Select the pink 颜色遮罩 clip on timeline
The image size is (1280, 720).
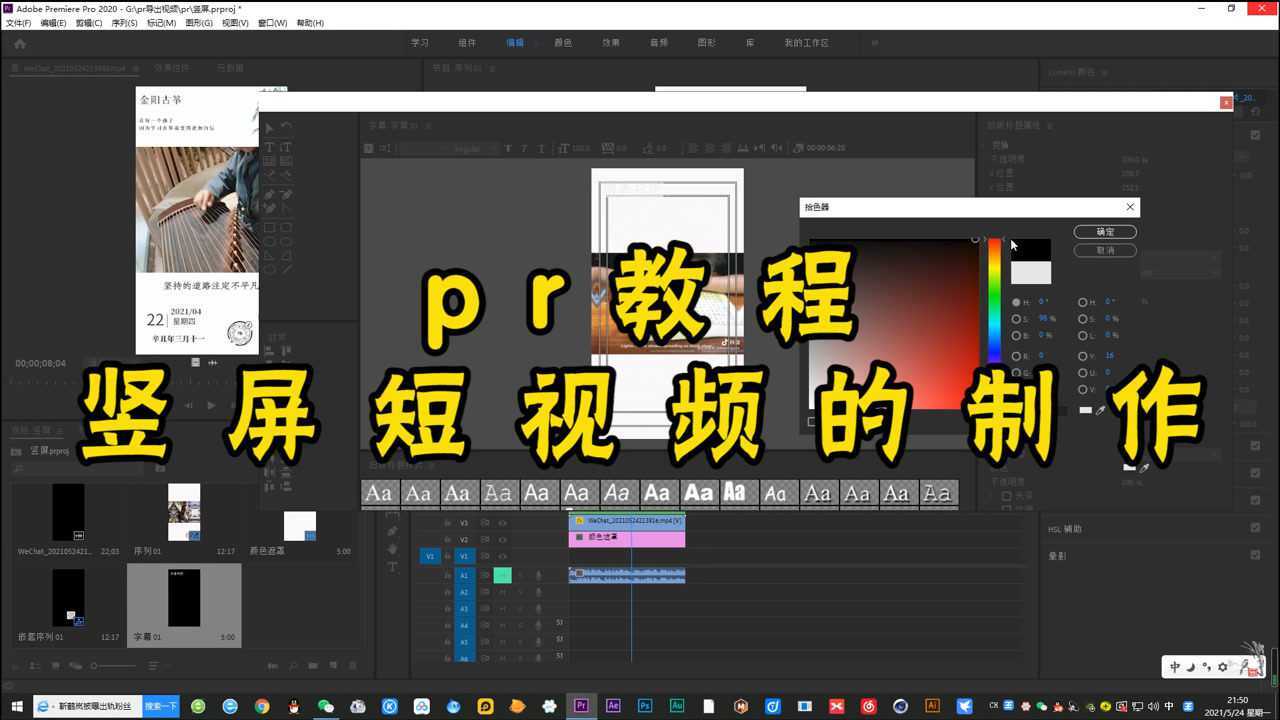[627, 538]
